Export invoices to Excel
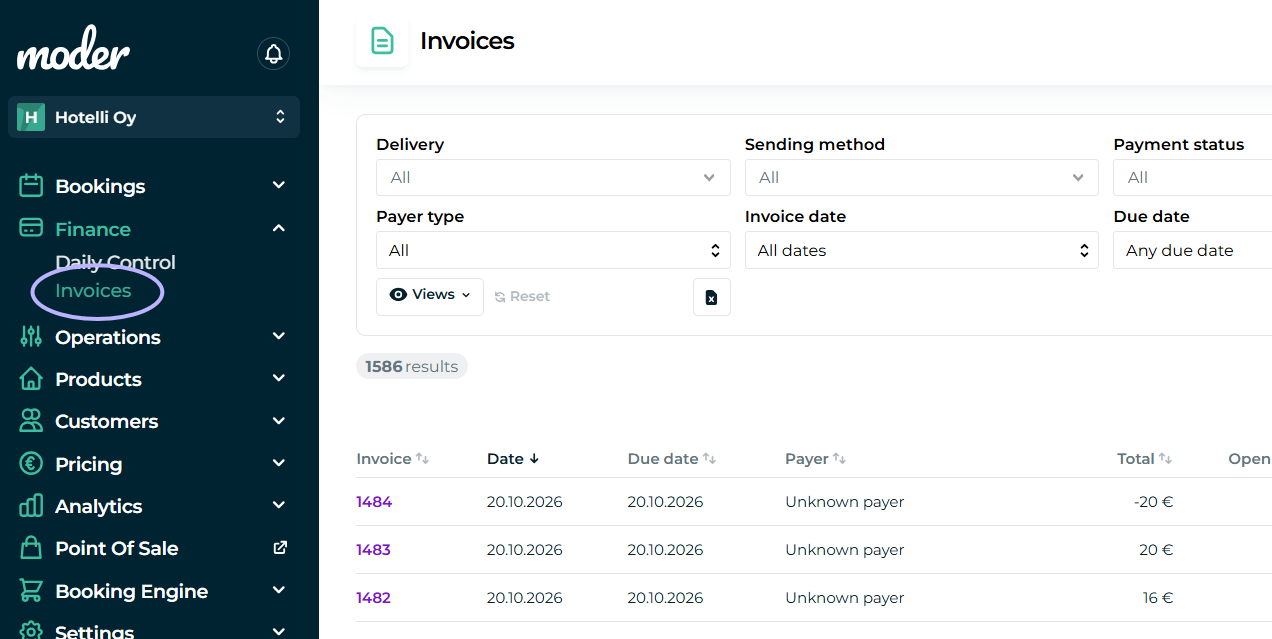Screen dimensions: 1272x639 711,297
